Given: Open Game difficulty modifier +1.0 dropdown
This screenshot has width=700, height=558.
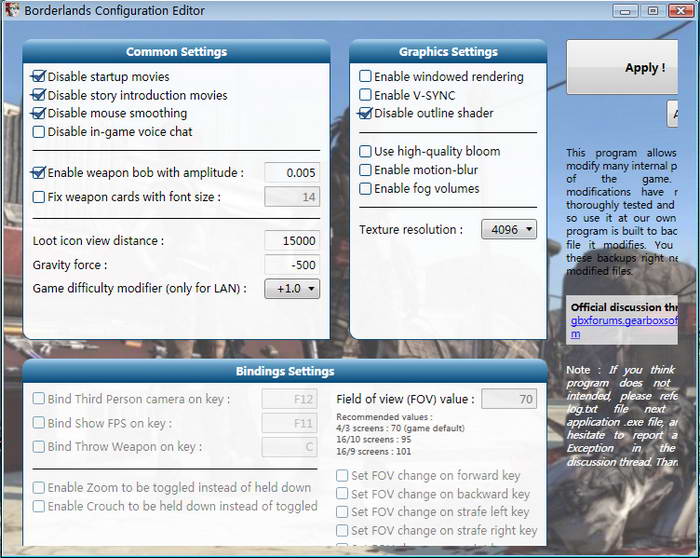Looking at the screenshot, I should point(292,289).
